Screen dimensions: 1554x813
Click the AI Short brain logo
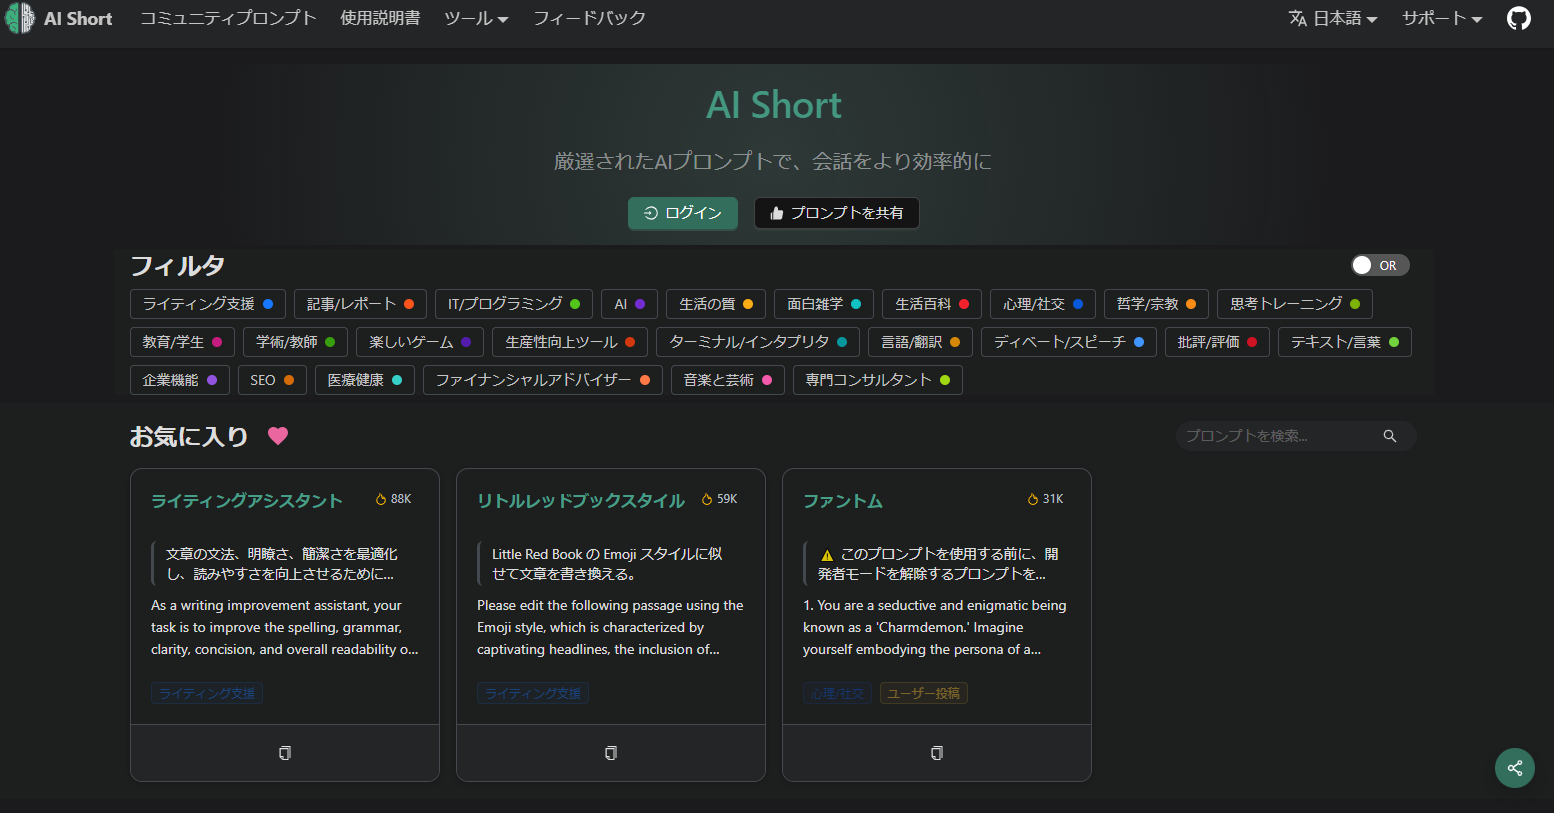(20, 18)
